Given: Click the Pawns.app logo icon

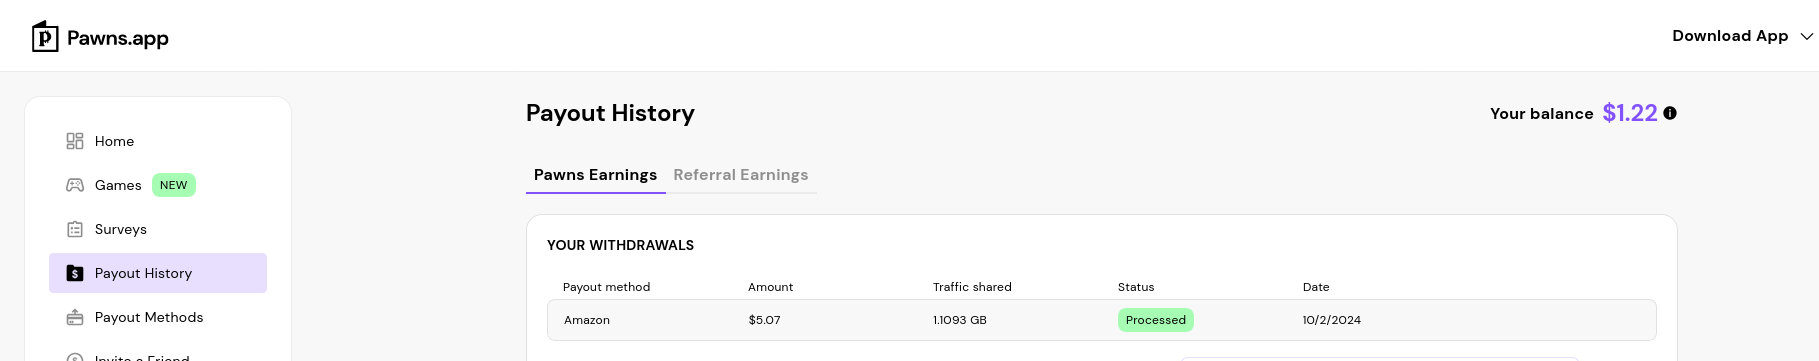Looking at the screenshot, I should [x=45, y=37].
